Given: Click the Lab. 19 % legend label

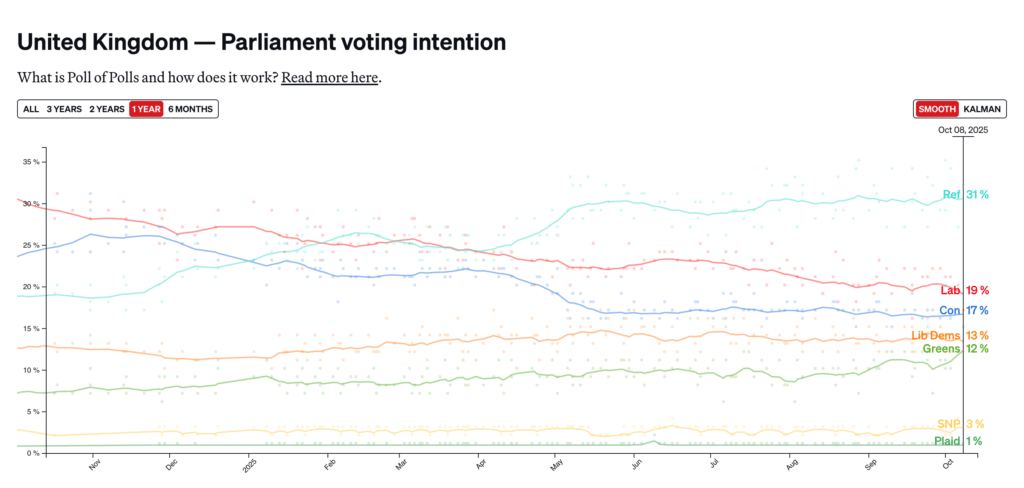Looking at the screenshot, I should pos(965,290).
